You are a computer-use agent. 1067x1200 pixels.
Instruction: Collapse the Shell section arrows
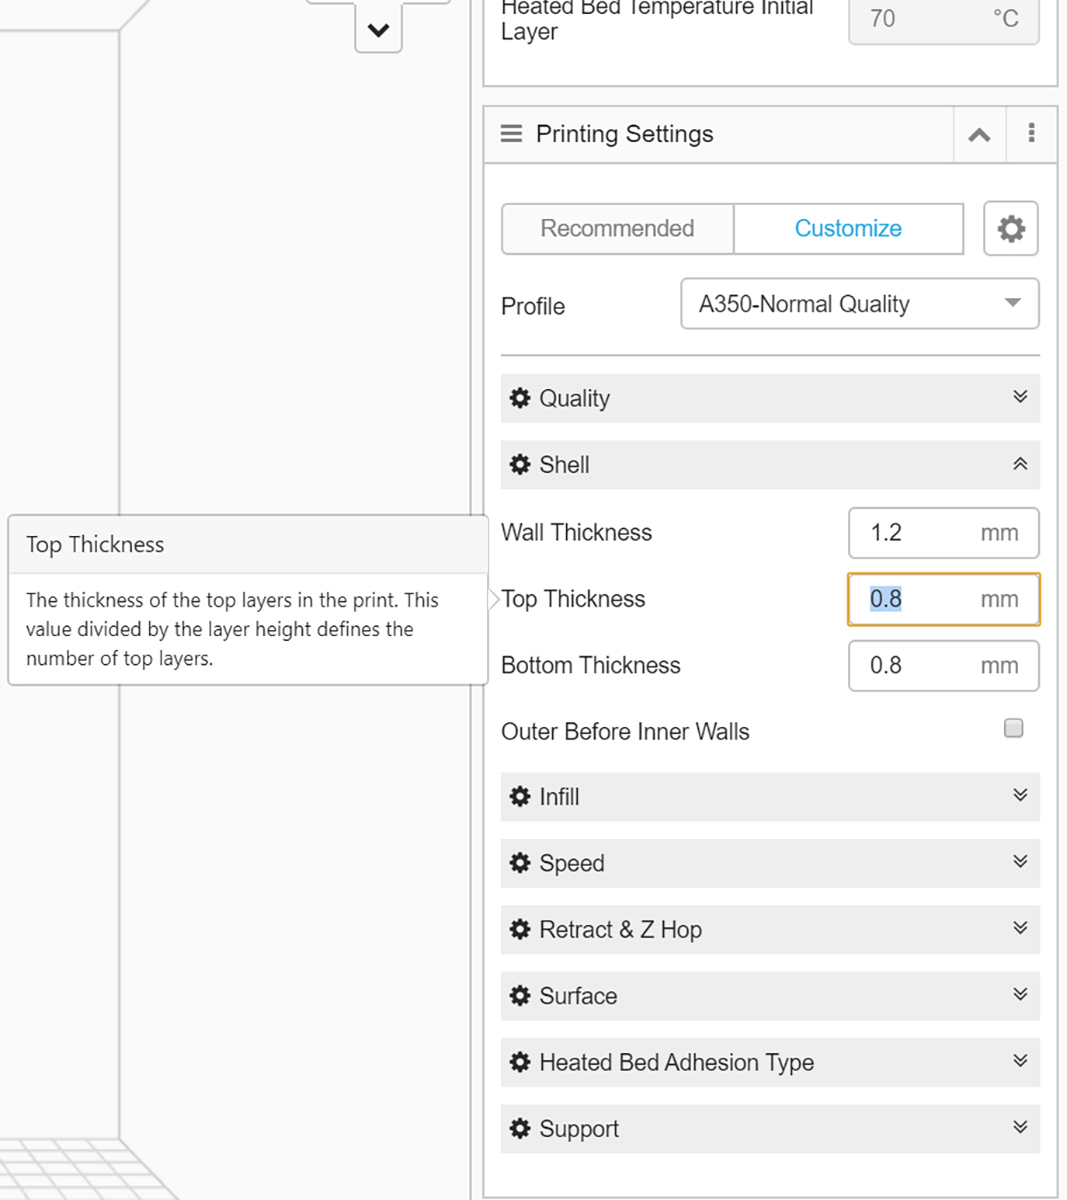pyautogui.click(x=1020, y=464)
